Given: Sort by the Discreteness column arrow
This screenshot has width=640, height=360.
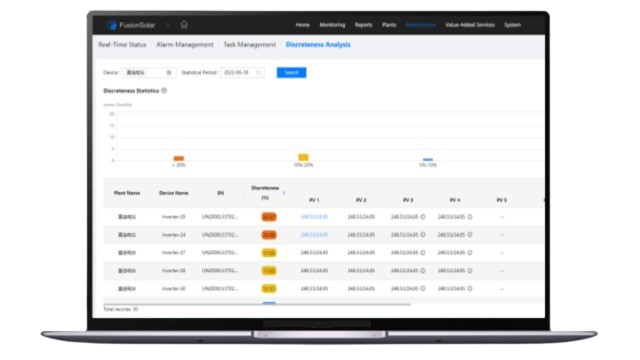Looking at the screenshot, I should (284, 193).
